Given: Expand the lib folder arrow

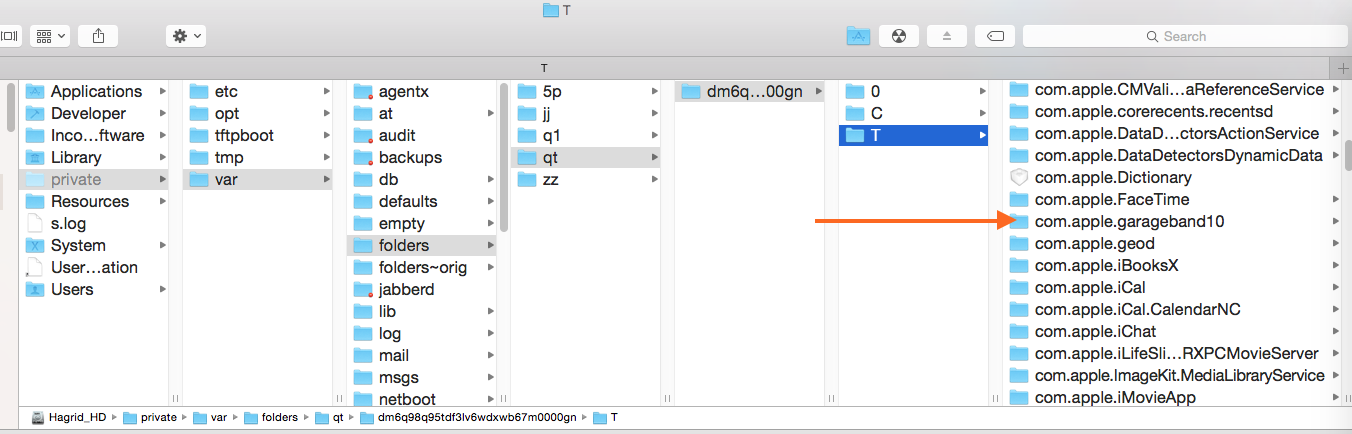Looking at the screenshot, I should point(490,311).
